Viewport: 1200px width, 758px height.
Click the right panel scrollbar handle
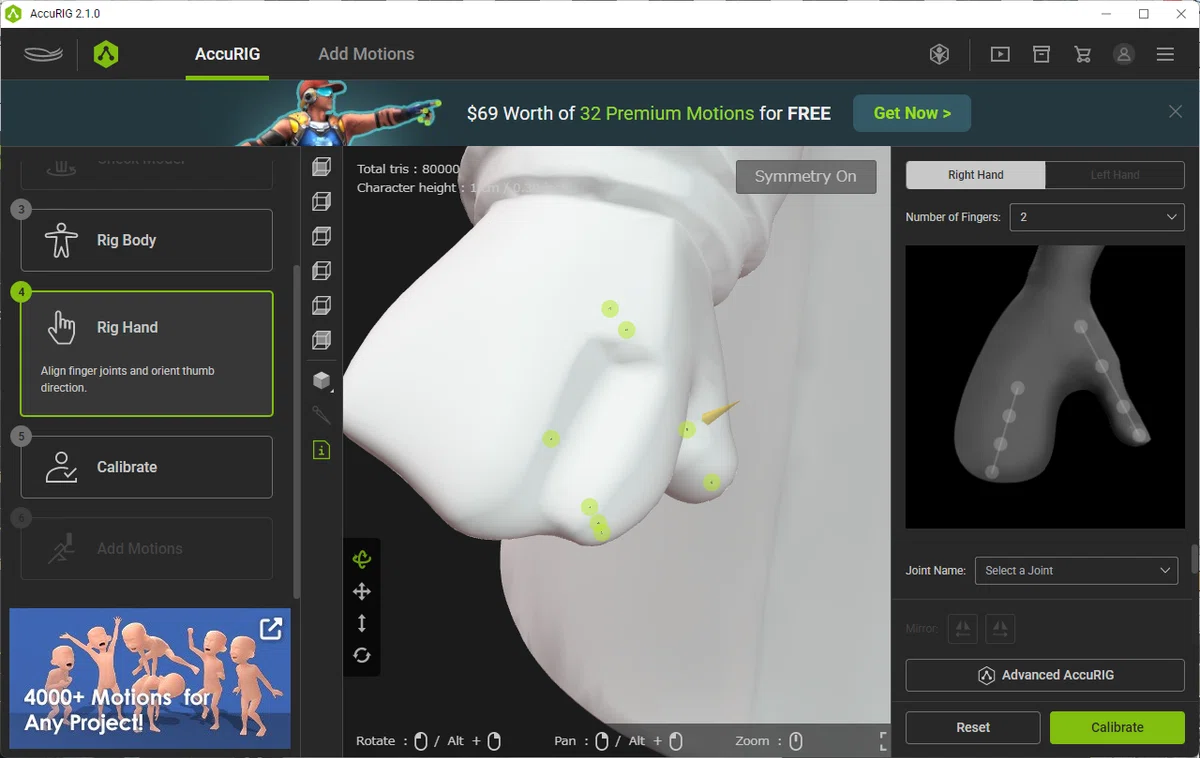[1195, 558]
